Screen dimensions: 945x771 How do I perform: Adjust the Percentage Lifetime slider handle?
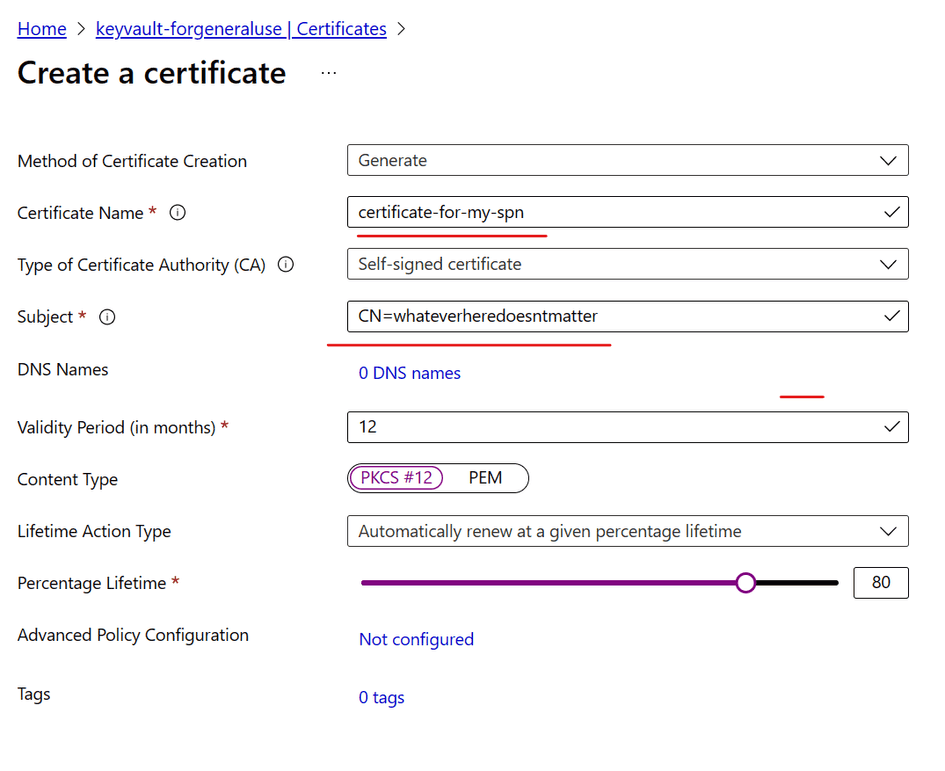pyautogui.click(x=746, y=582)
